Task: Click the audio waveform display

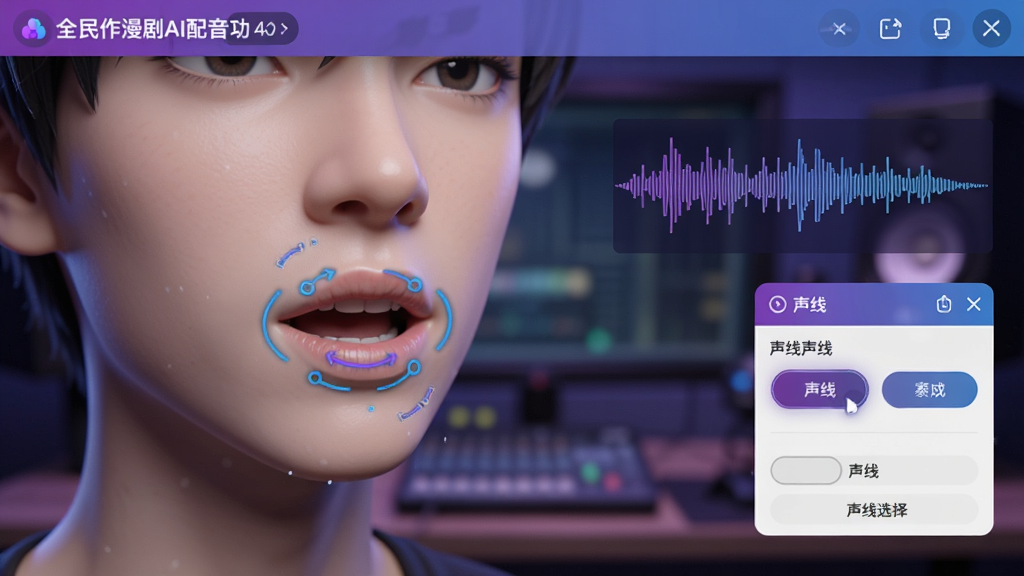Action: pyautogui.click(x=803, y=185)
